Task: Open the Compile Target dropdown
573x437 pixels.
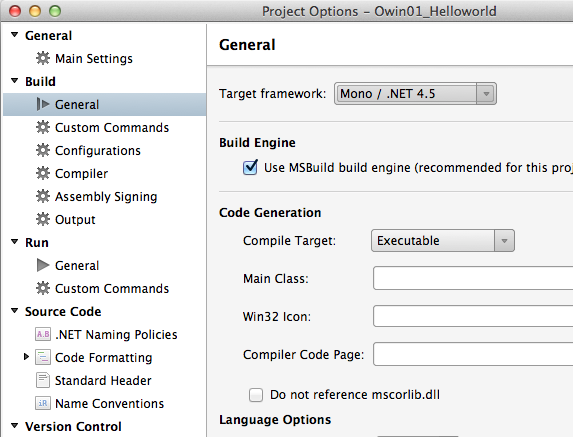Action: coord(443,241)
